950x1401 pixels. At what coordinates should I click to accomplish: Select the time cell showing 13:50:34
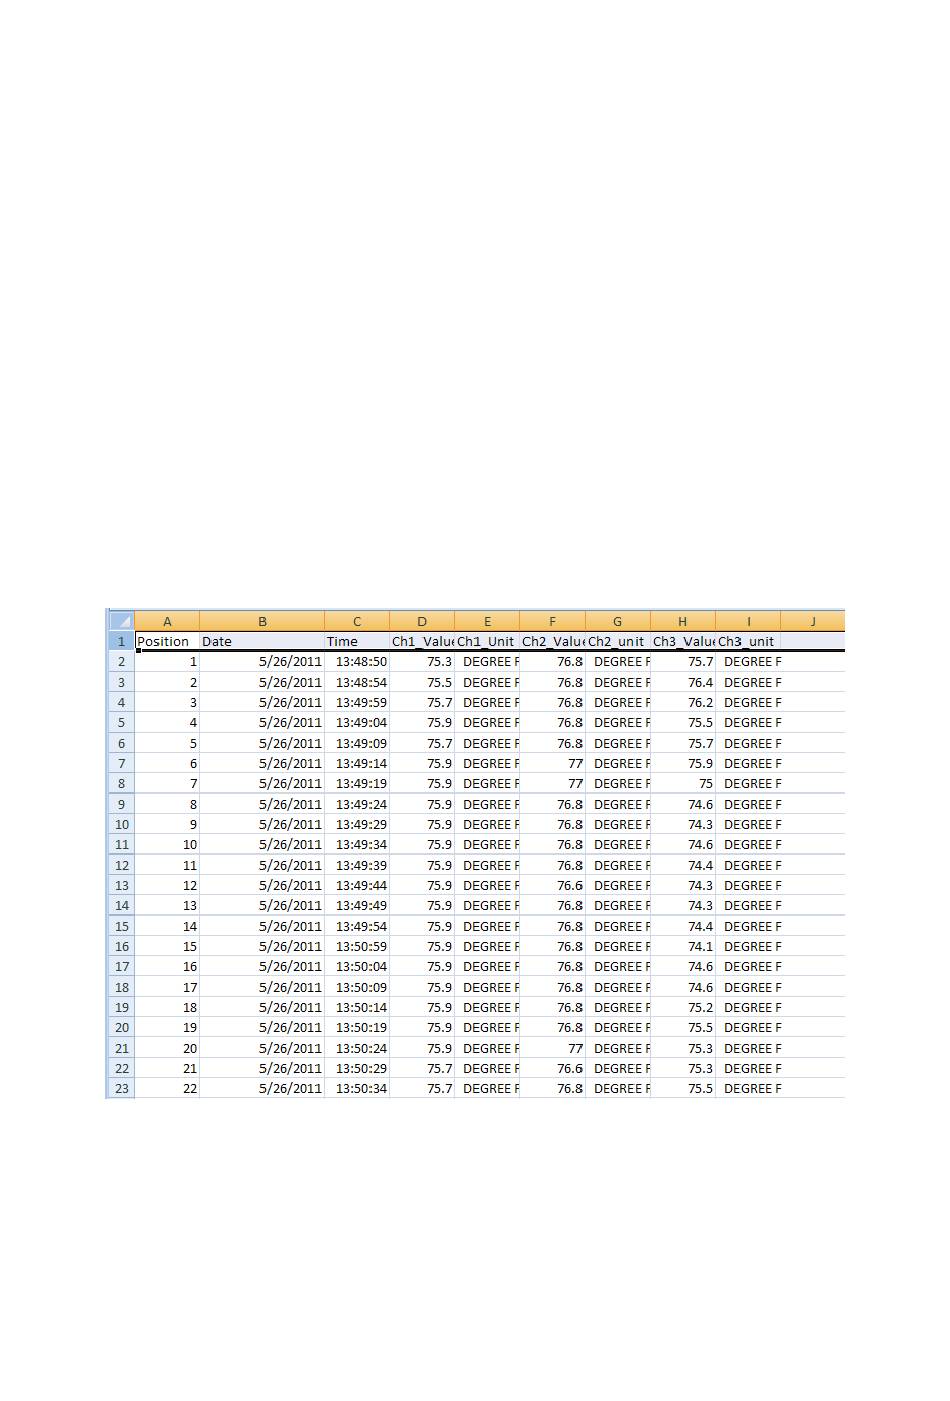[357, 1088]
